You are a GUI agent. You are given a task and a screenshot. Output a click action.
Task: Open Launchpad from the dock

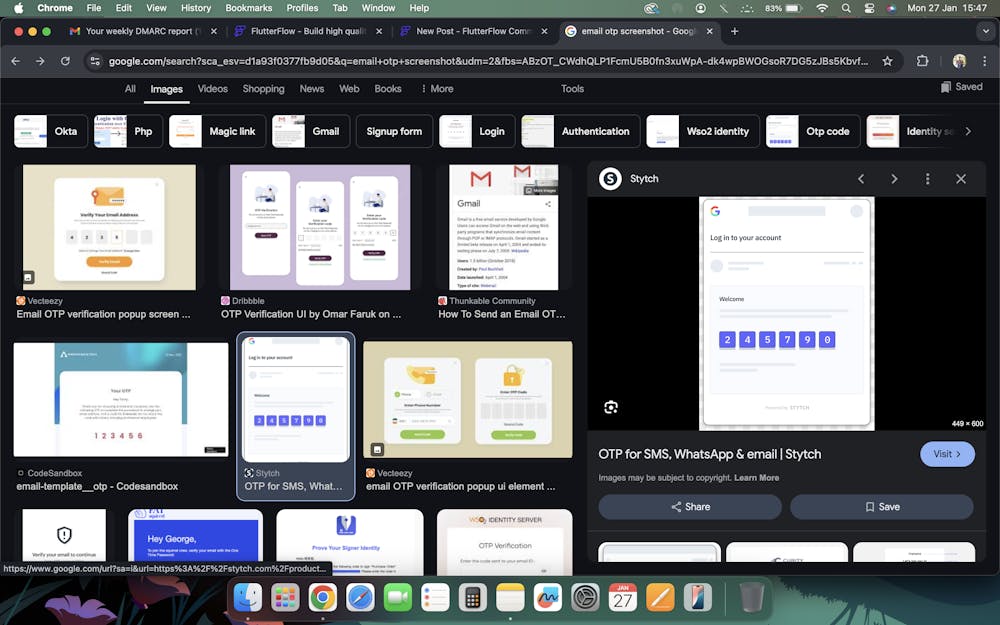[285, 598]
